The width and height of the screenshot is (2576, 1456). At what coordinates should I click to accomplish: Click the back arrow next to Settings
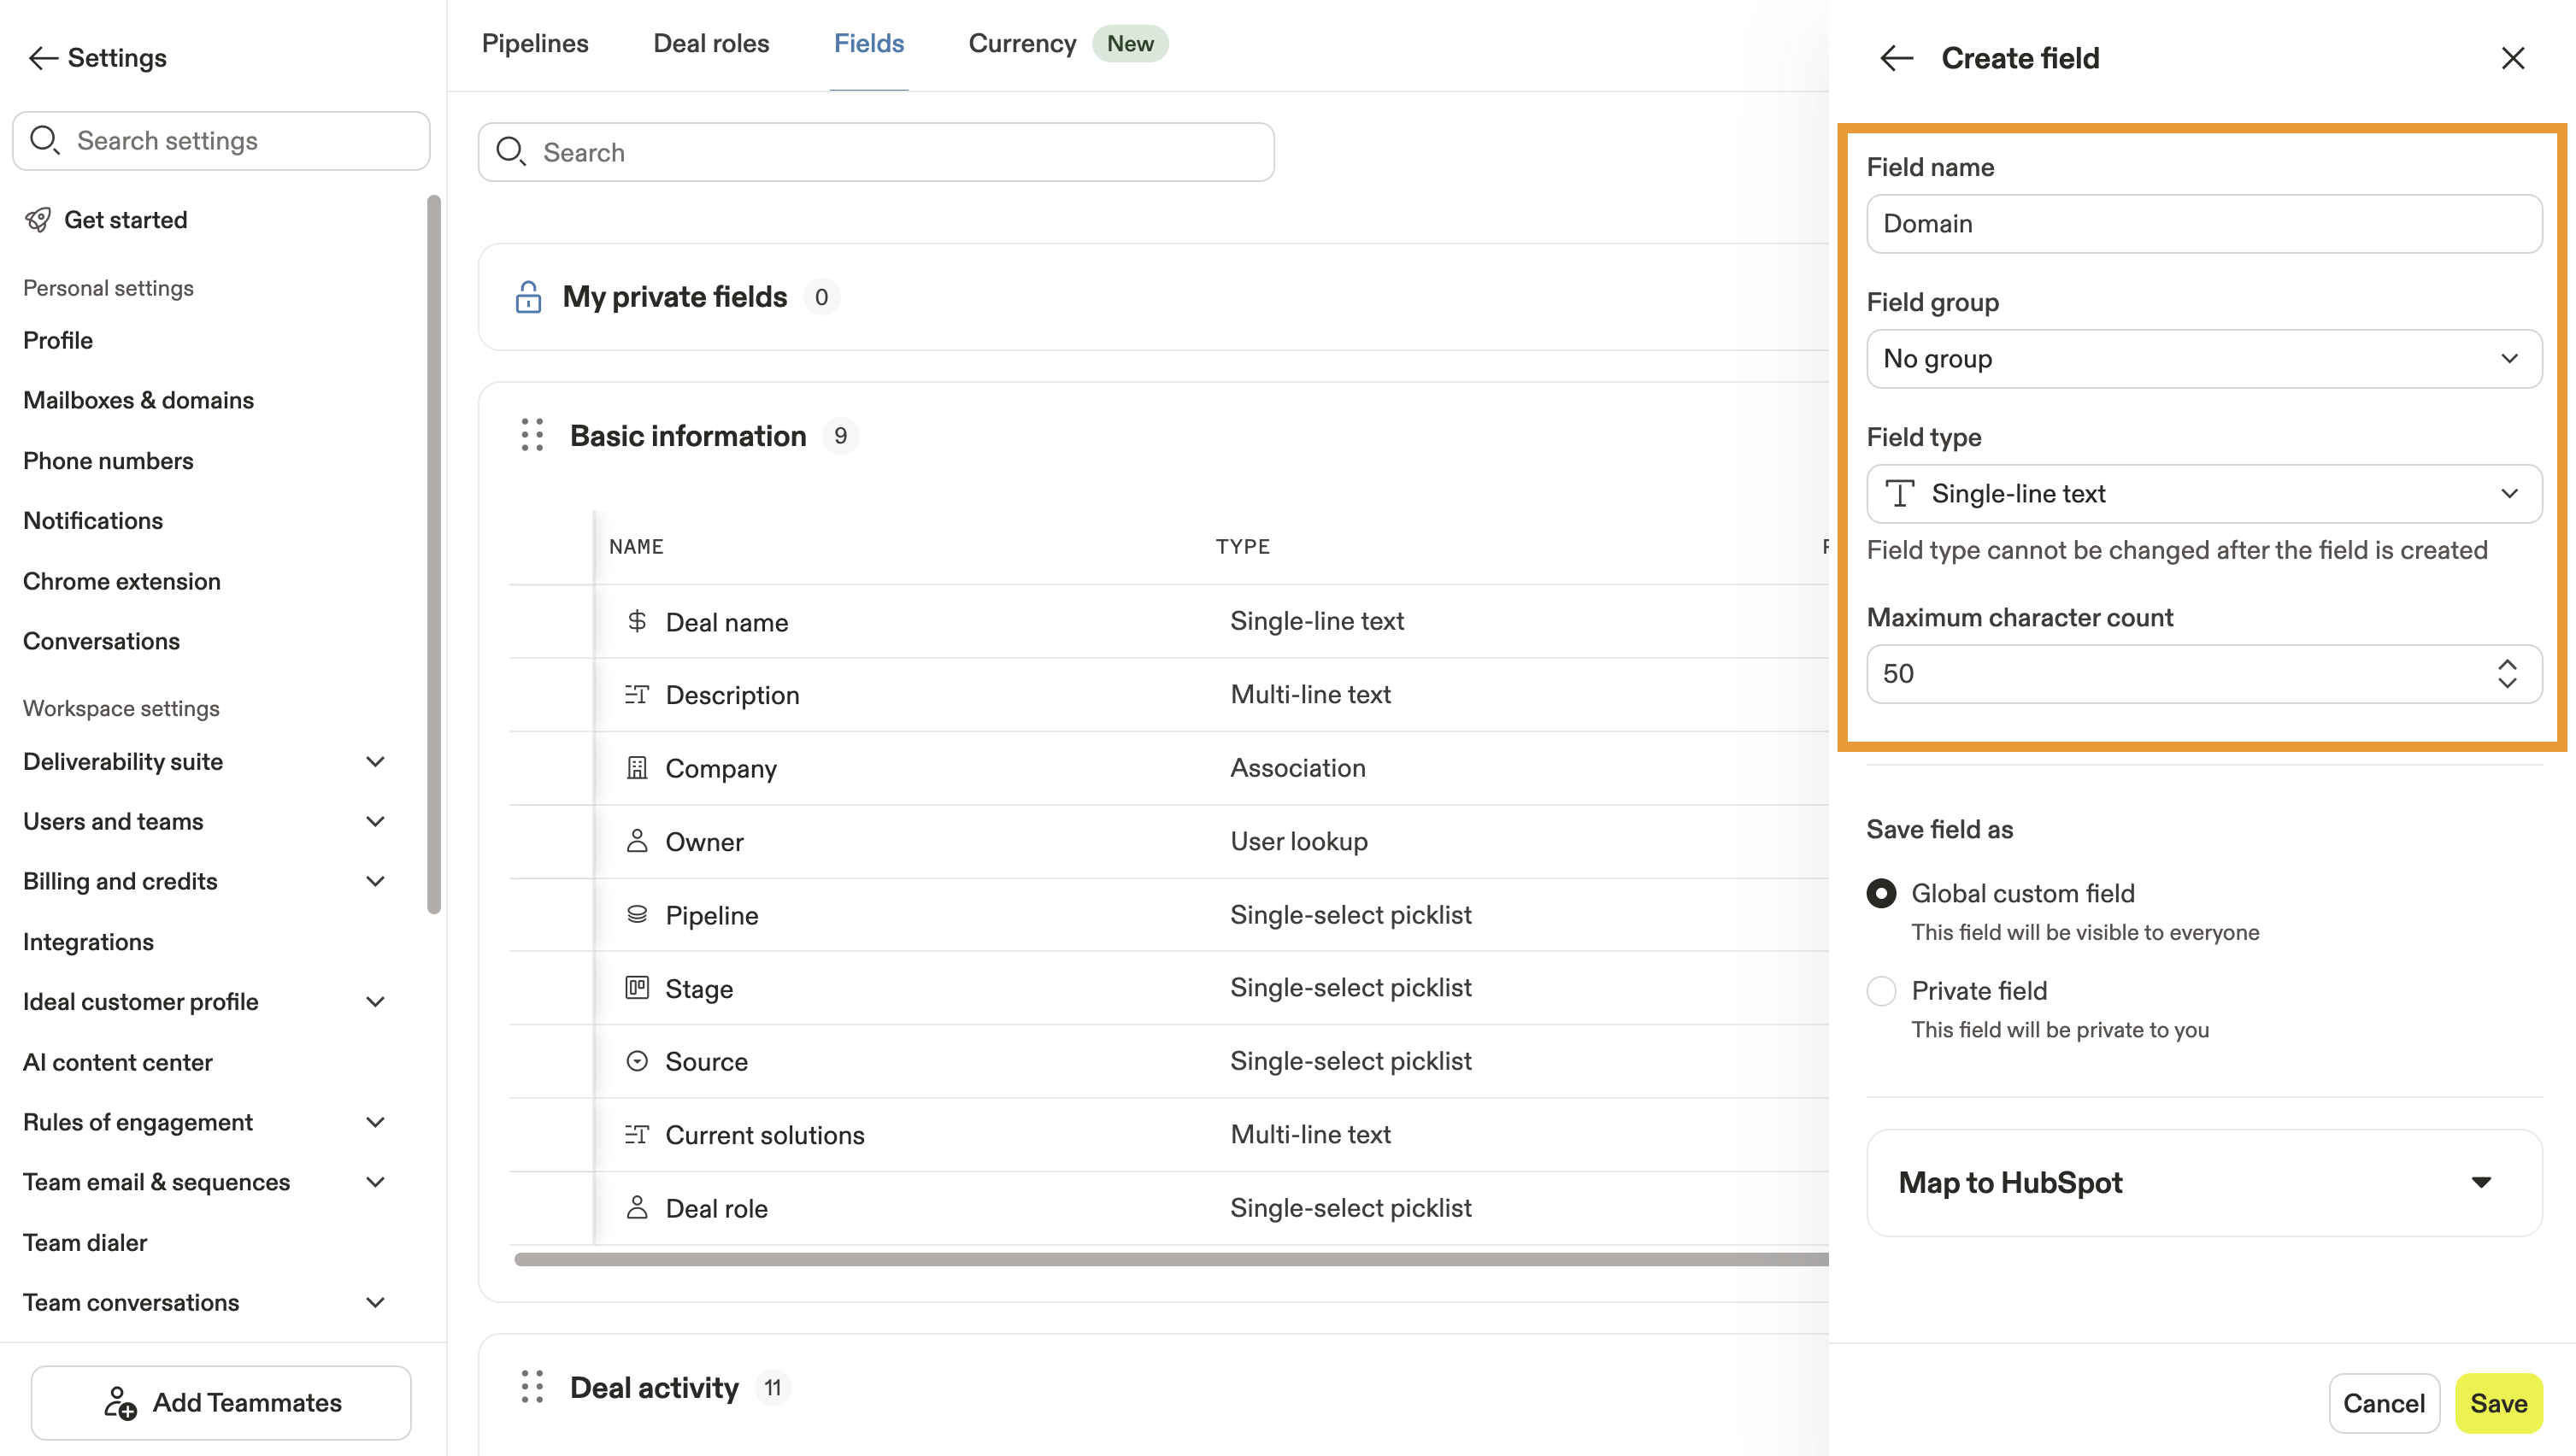point(43,58)
